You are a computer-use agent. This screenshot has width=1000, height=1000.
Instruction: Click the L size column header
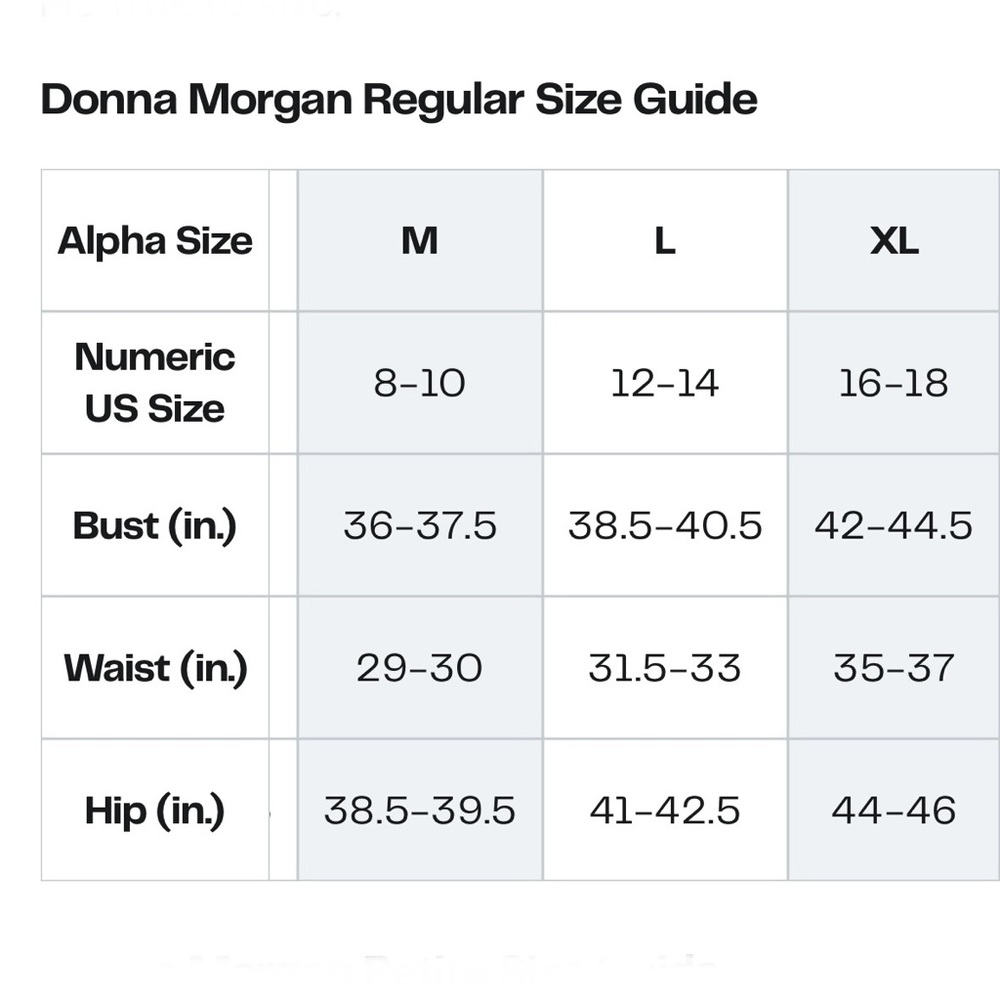665,240
